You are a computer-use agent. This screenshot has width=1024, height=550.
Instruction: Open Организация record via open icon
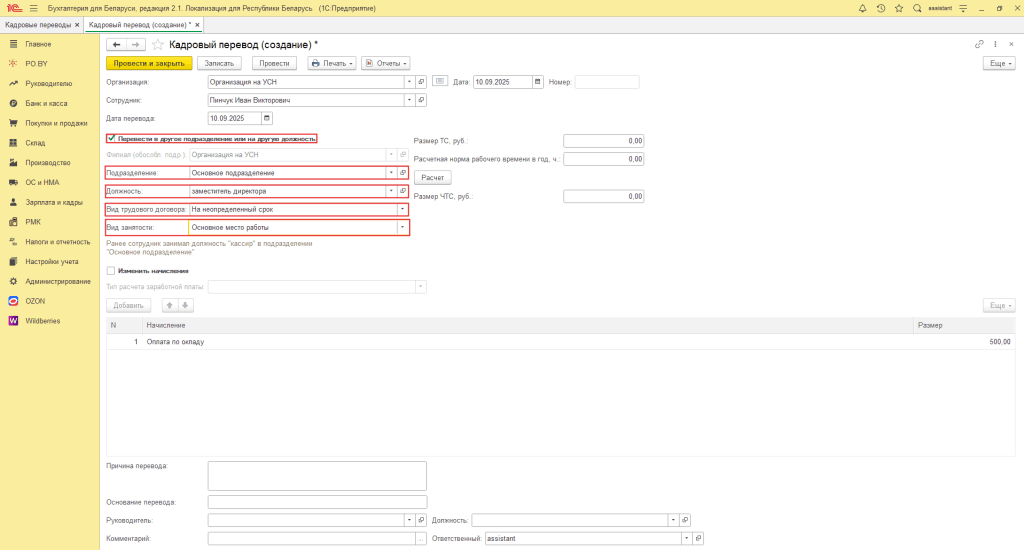[421, 82]
